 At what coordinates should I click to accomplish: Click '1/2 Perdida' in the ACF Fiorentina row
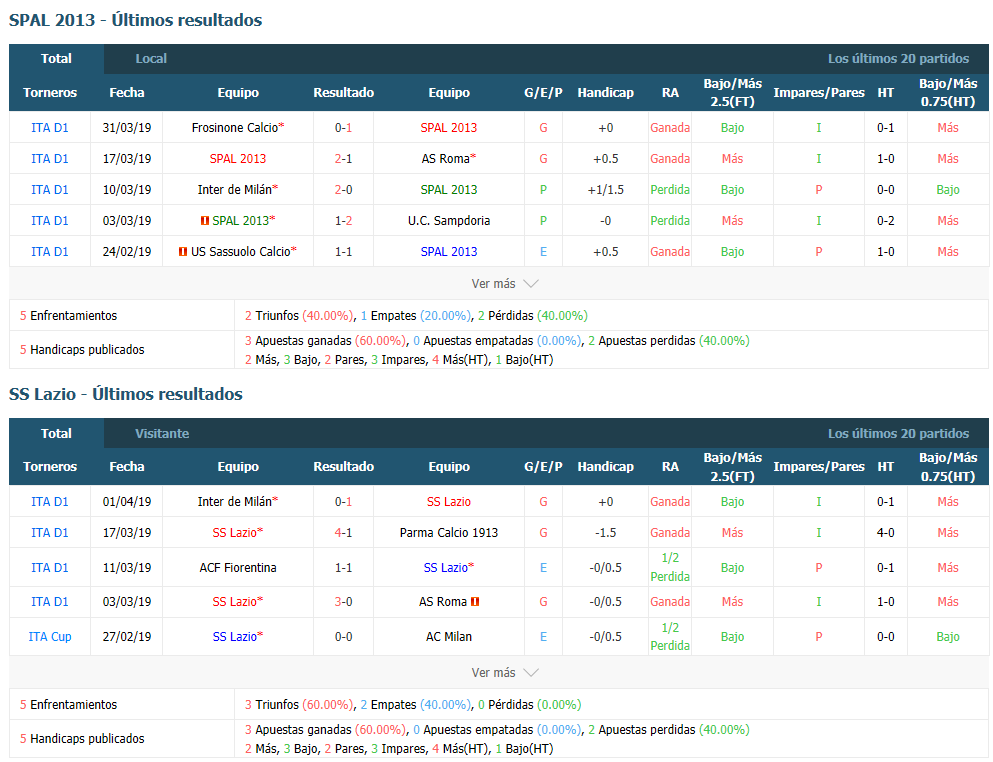[670, 568]
